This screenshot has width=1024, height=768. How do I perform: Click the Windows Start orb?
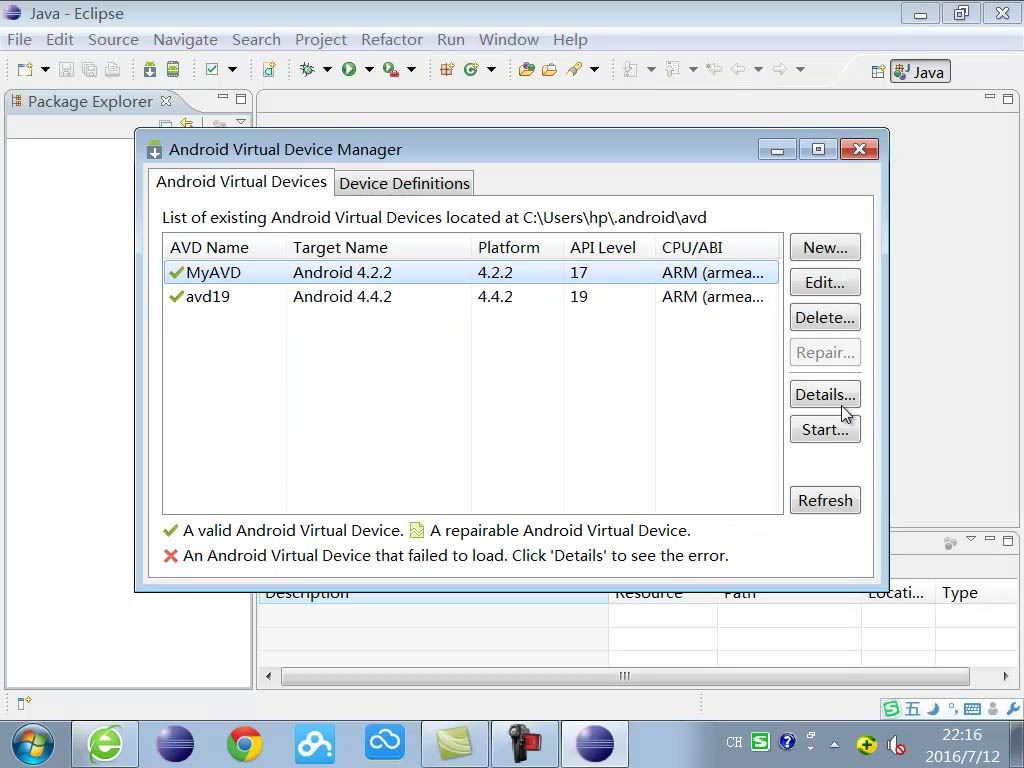click(33, 744)
